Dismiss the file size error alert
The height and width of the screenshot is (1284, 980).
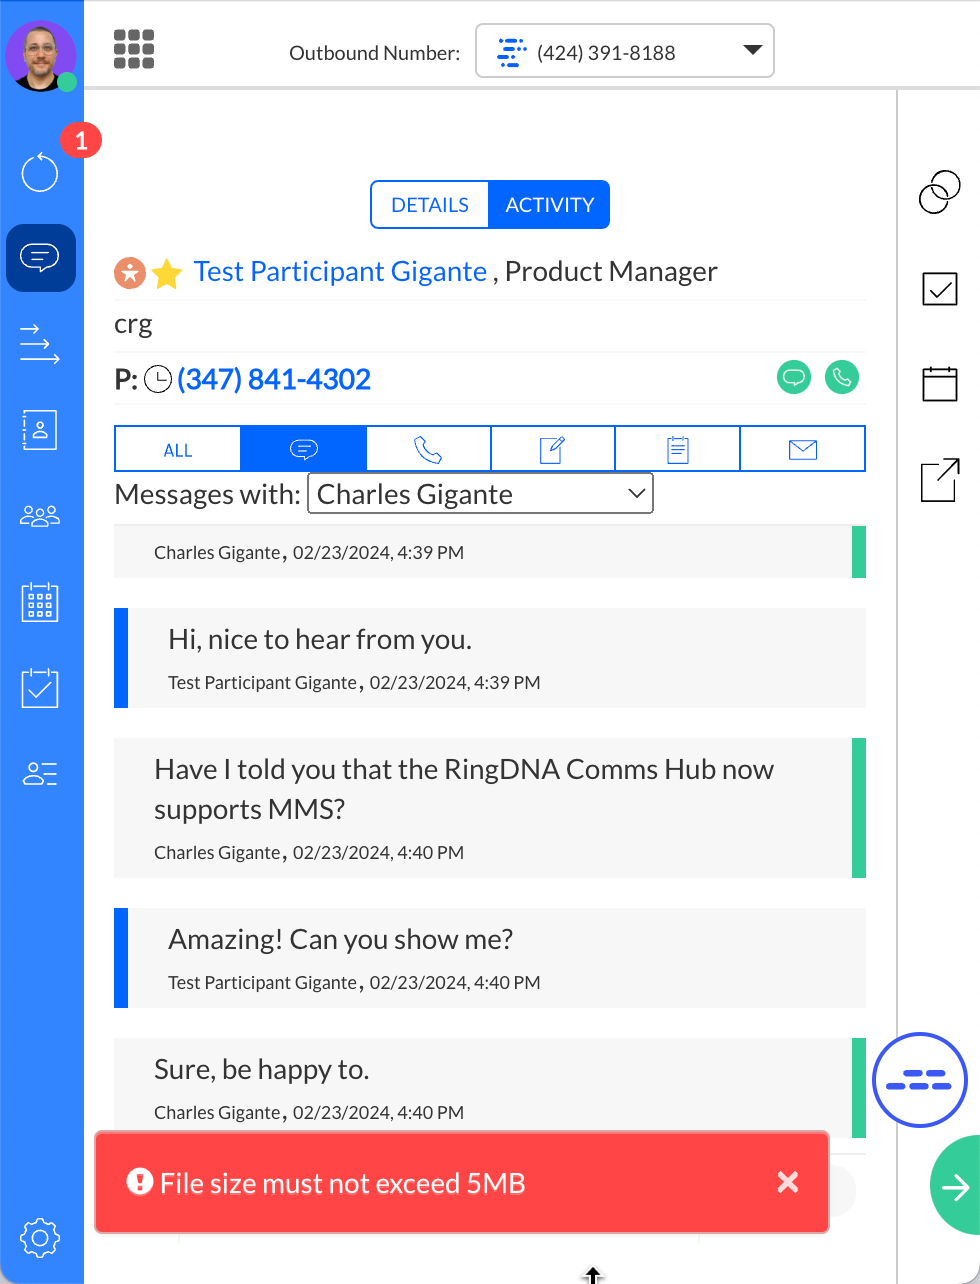tap(788, 1183)
